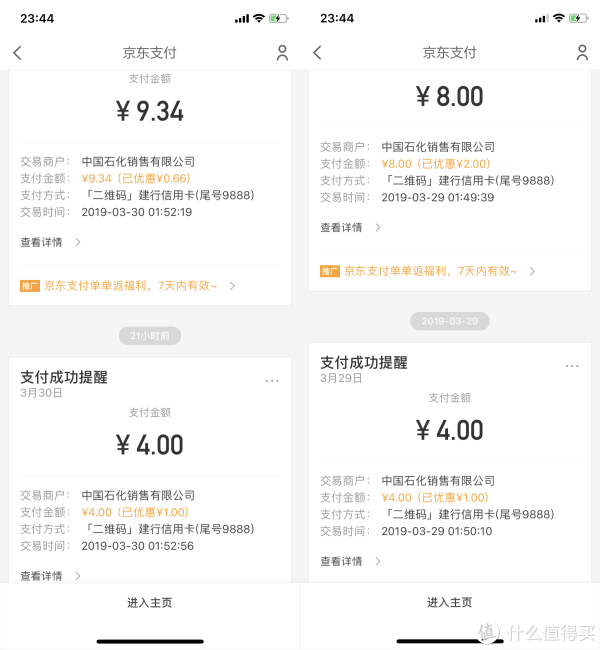Tap the transaction time 2019-03-30 01:52:56
Image resolution: width=600 pixels, height=650 pixels.
(x=138, y=546)
